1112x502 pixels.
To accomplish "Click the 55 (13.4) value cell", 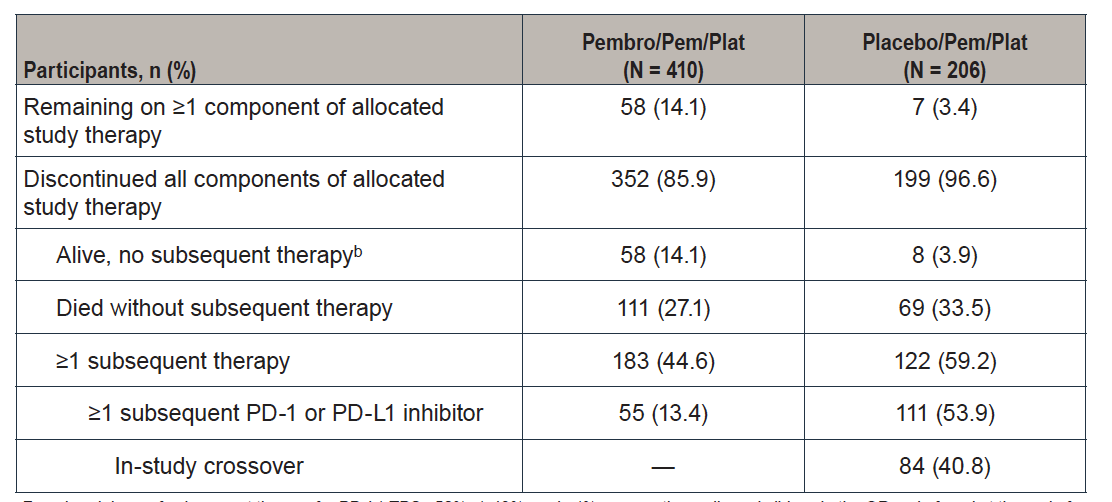I will coord(664,413).
